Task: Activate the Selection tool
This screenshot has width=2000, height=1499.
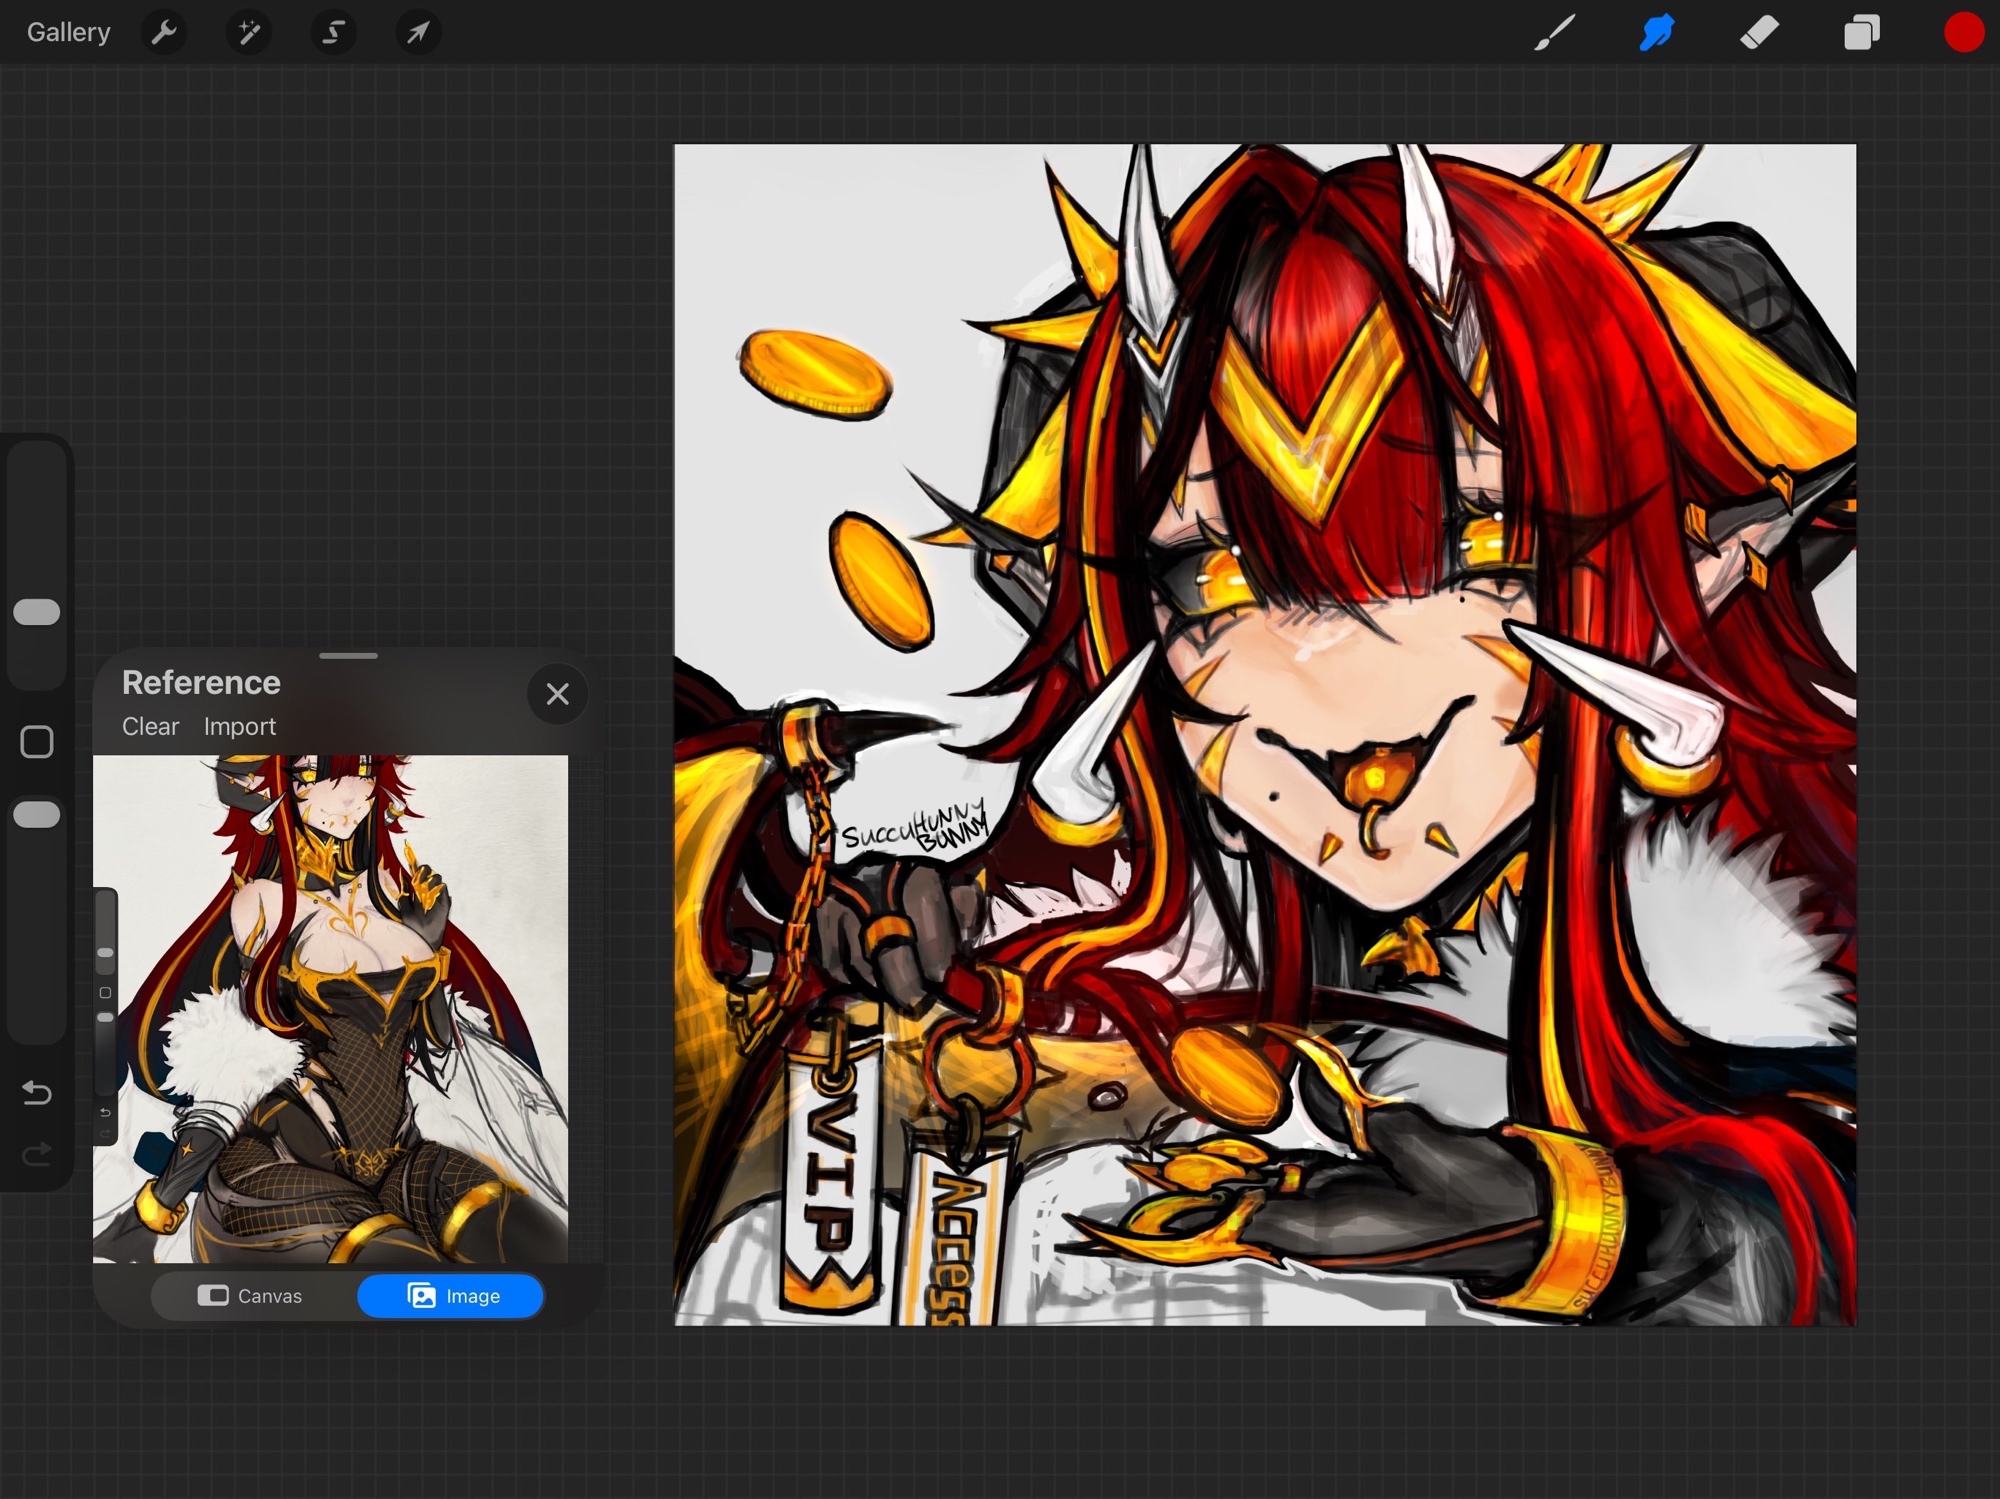Action: pyautogui.click(x=333, y=33)
